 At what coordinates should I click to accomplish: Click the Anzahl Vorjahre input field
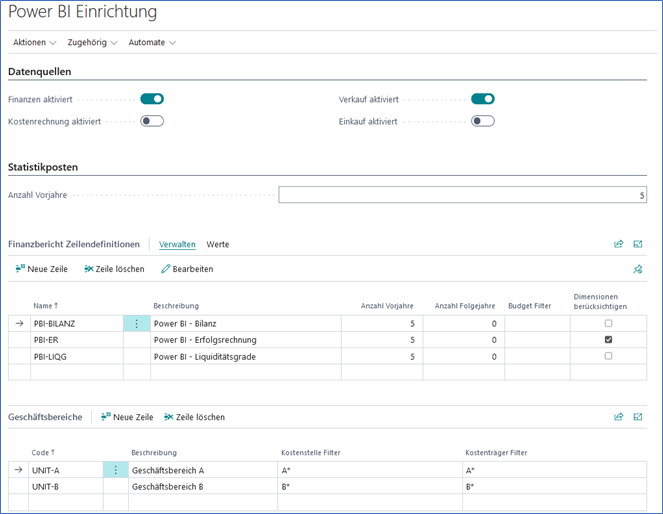click(462, 195)
